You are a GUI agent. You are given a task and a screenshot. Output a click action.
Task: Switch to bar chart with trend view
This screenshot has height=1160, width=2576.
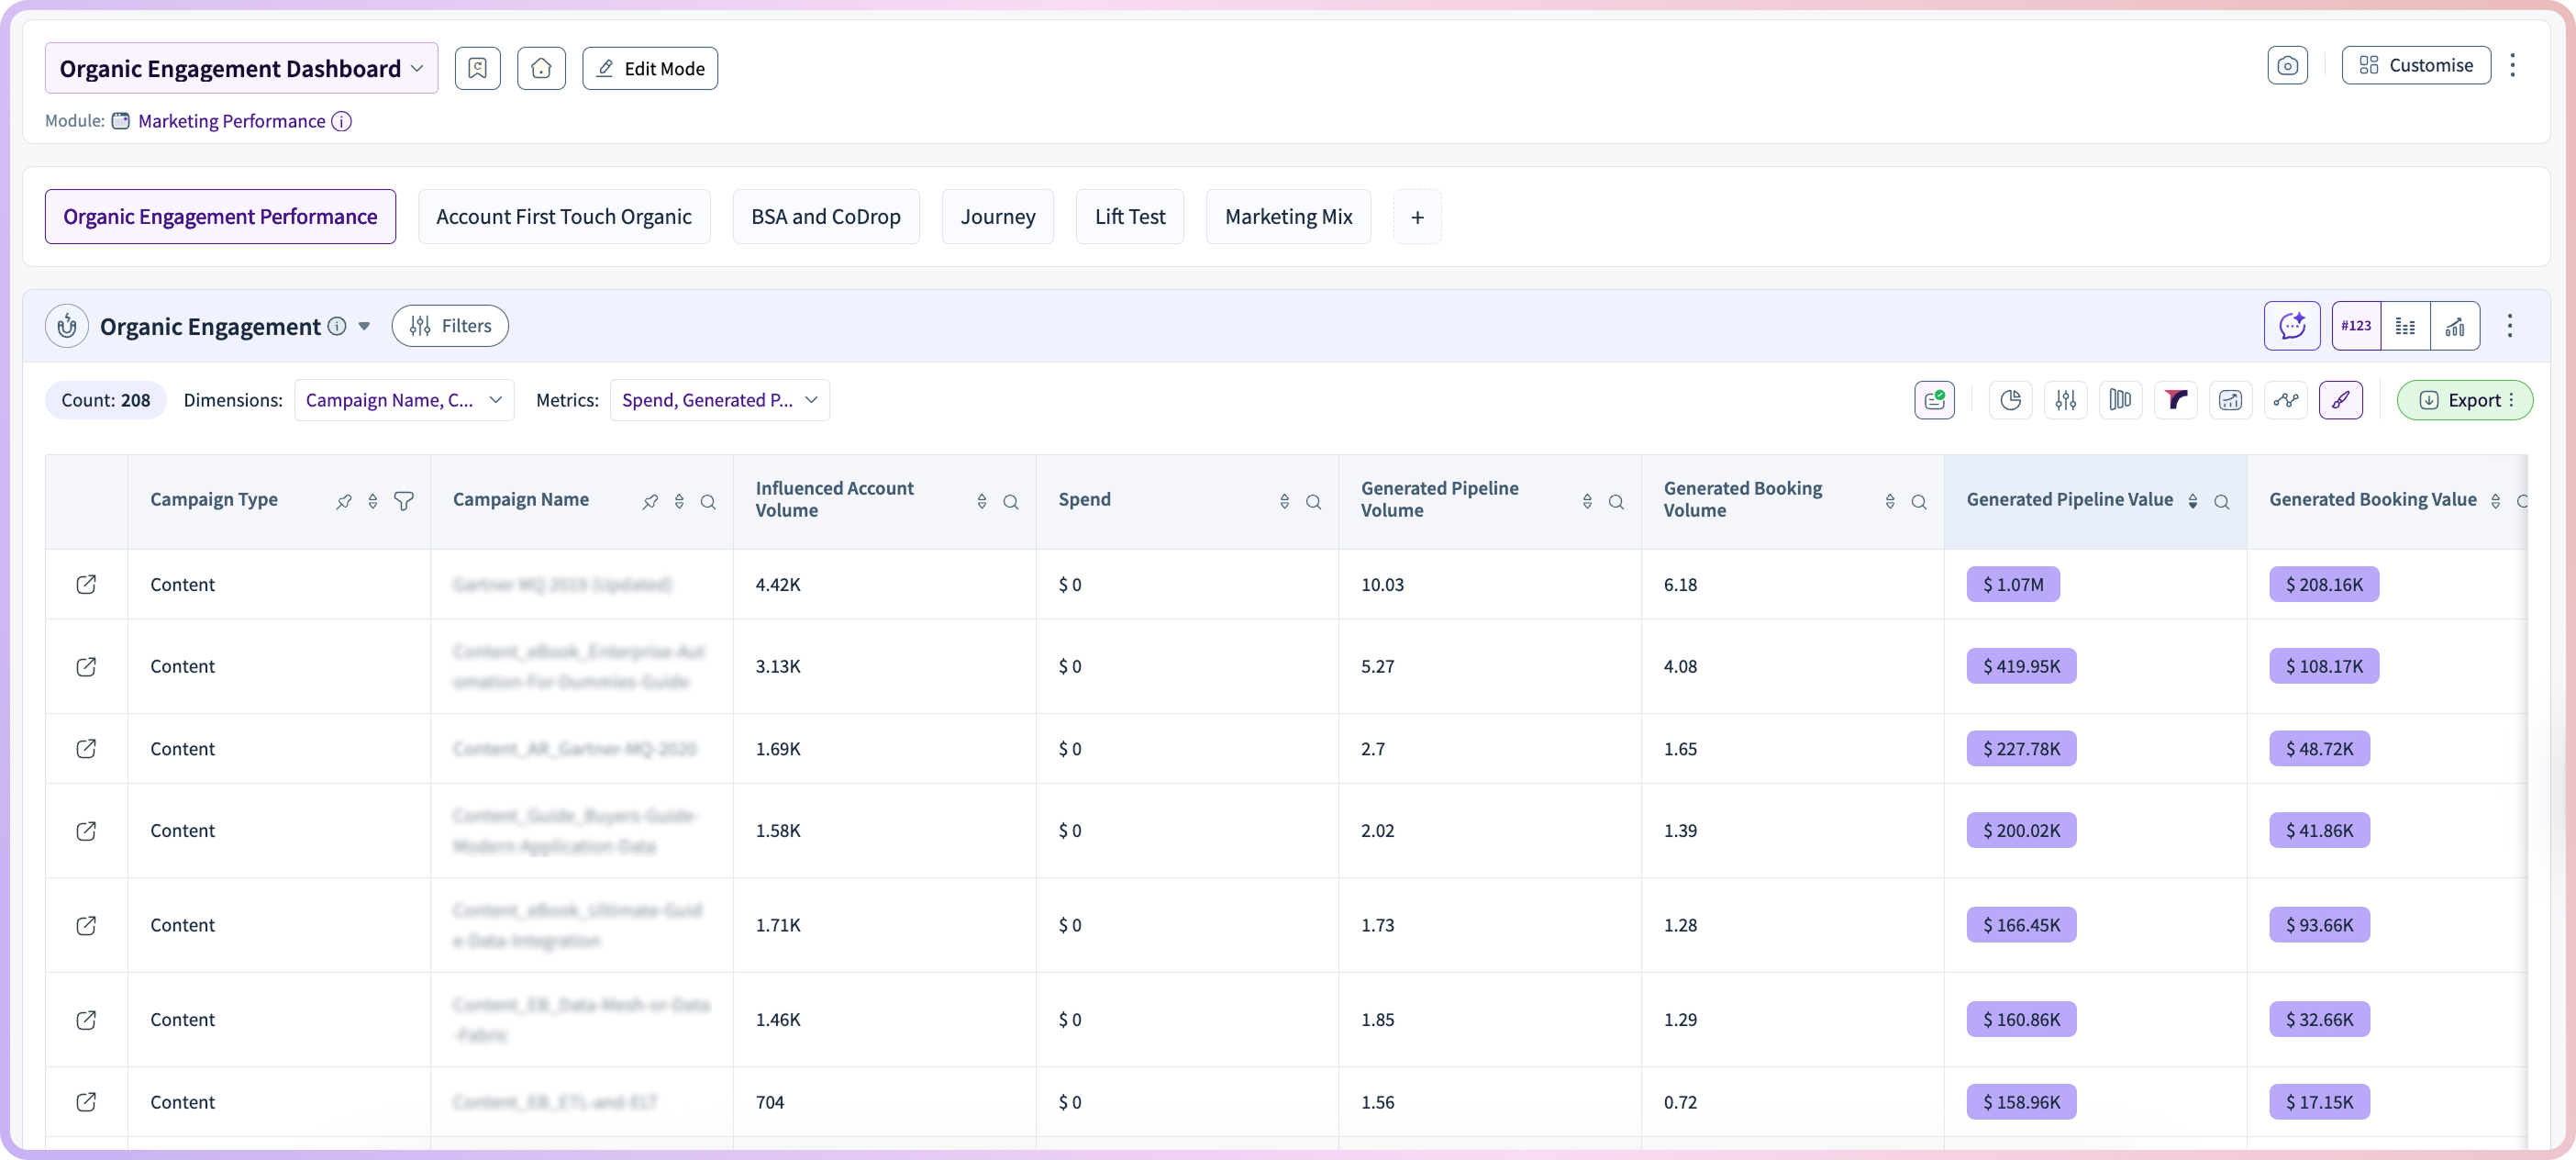click(x=2455, y=326)
